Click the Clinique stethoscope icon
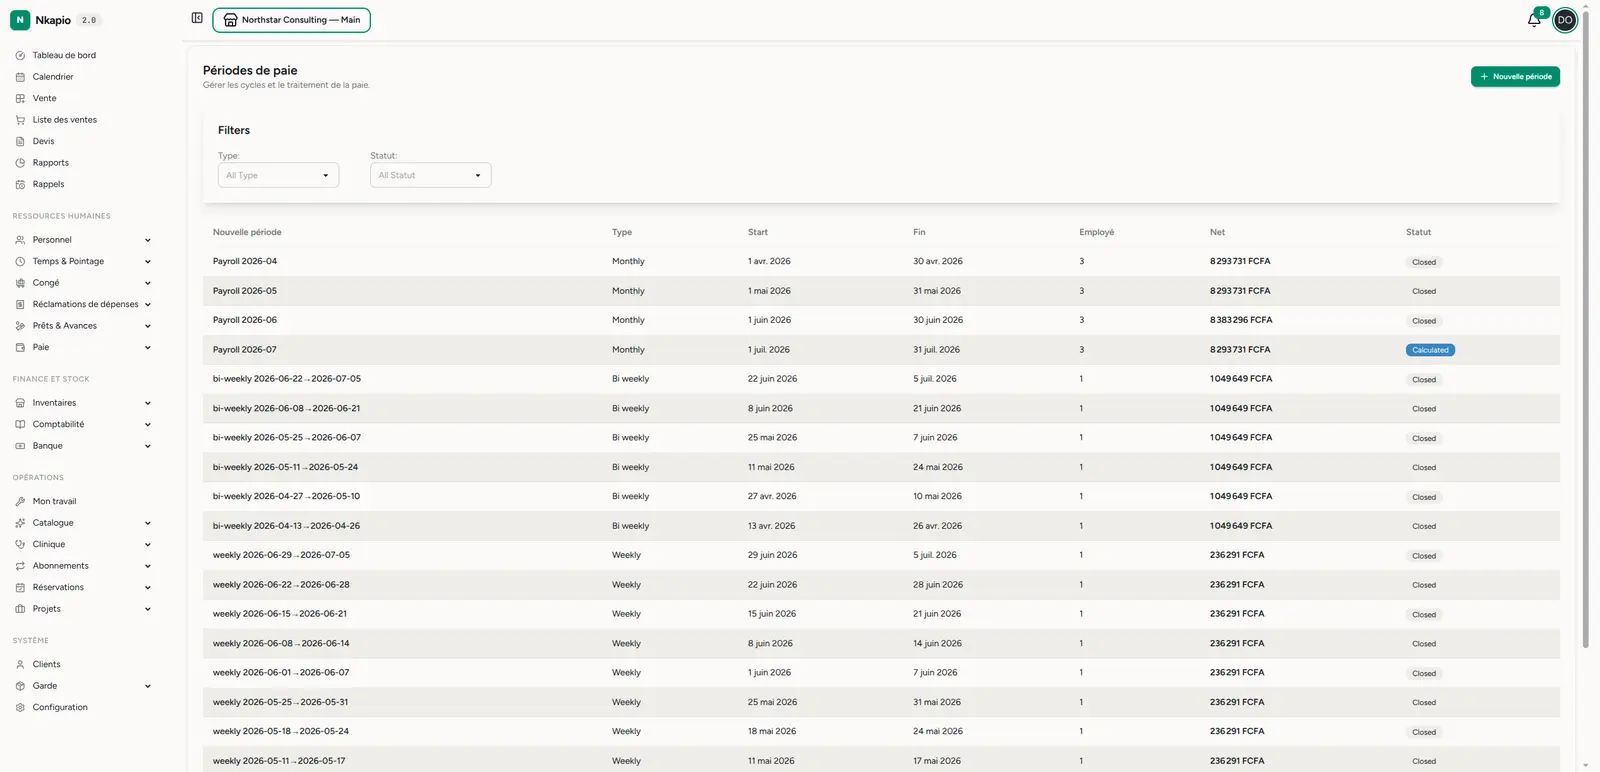 point(20,544)
